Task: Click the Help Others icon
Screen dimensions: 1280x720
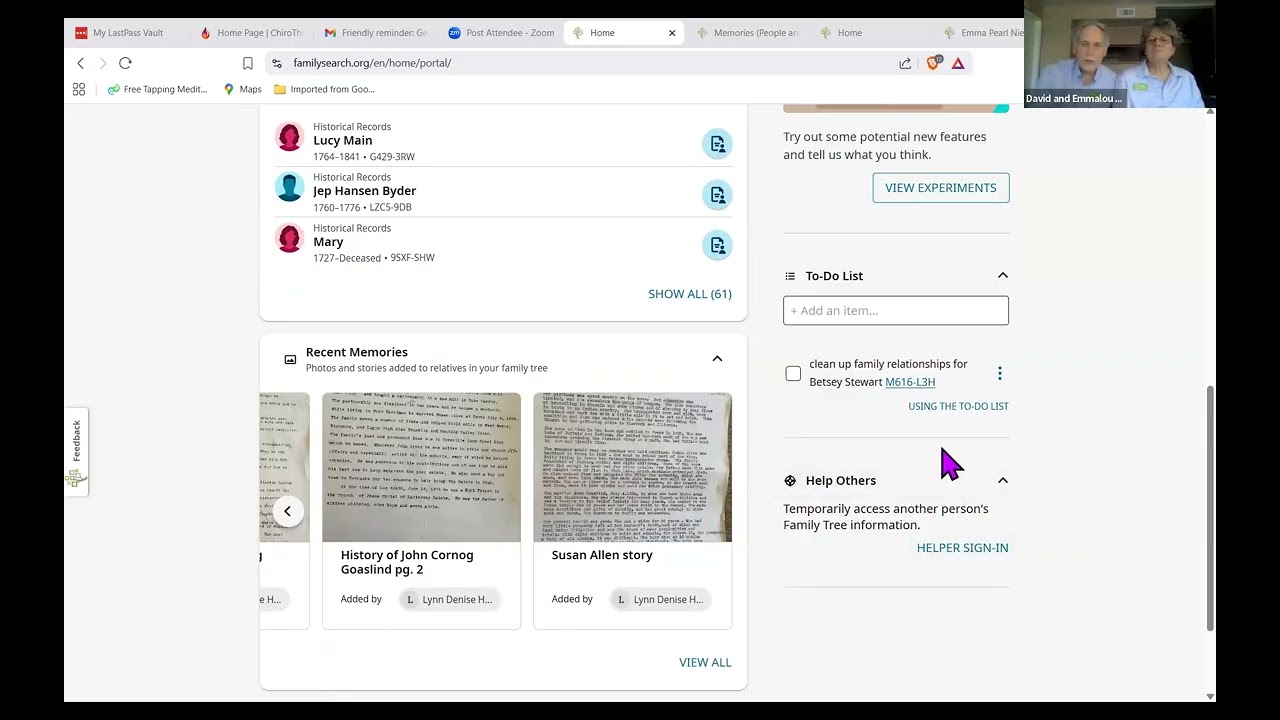Action: [x=790, y=481]
